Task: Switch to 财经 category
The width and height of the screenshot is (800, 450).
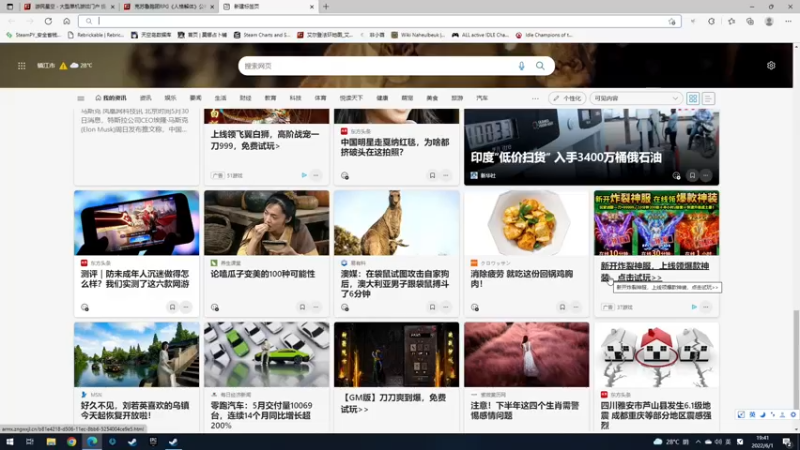Action: coord(245,98)
